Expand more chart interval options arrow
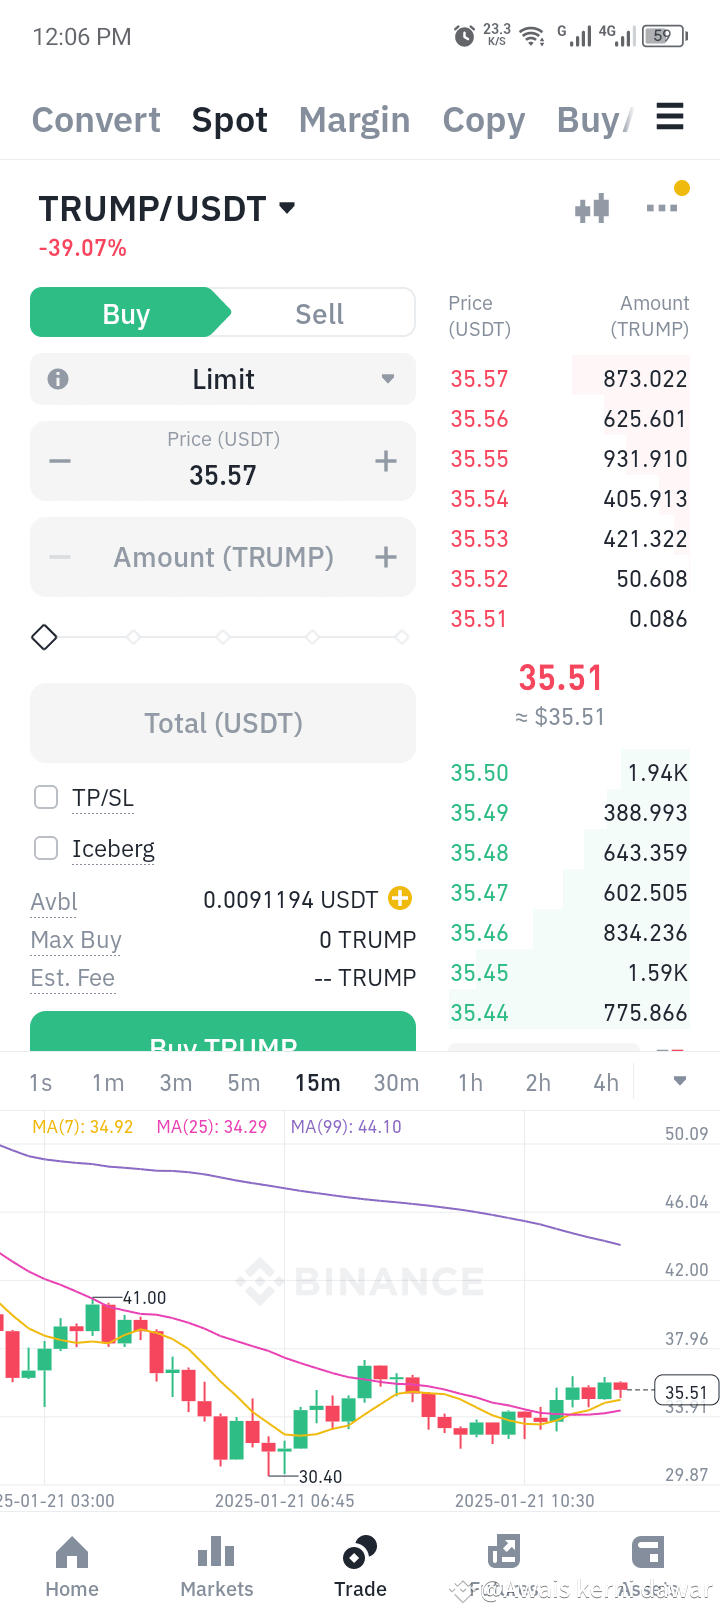Screen dimensions: 720x1612 tap(680, 1081)
